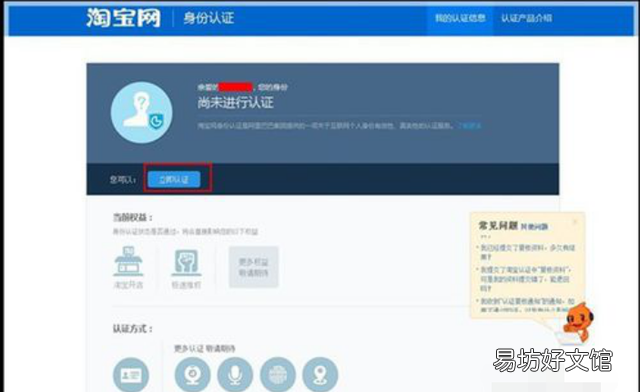
Task: Open the first question in 常见问题
Action: coord(527,252)
